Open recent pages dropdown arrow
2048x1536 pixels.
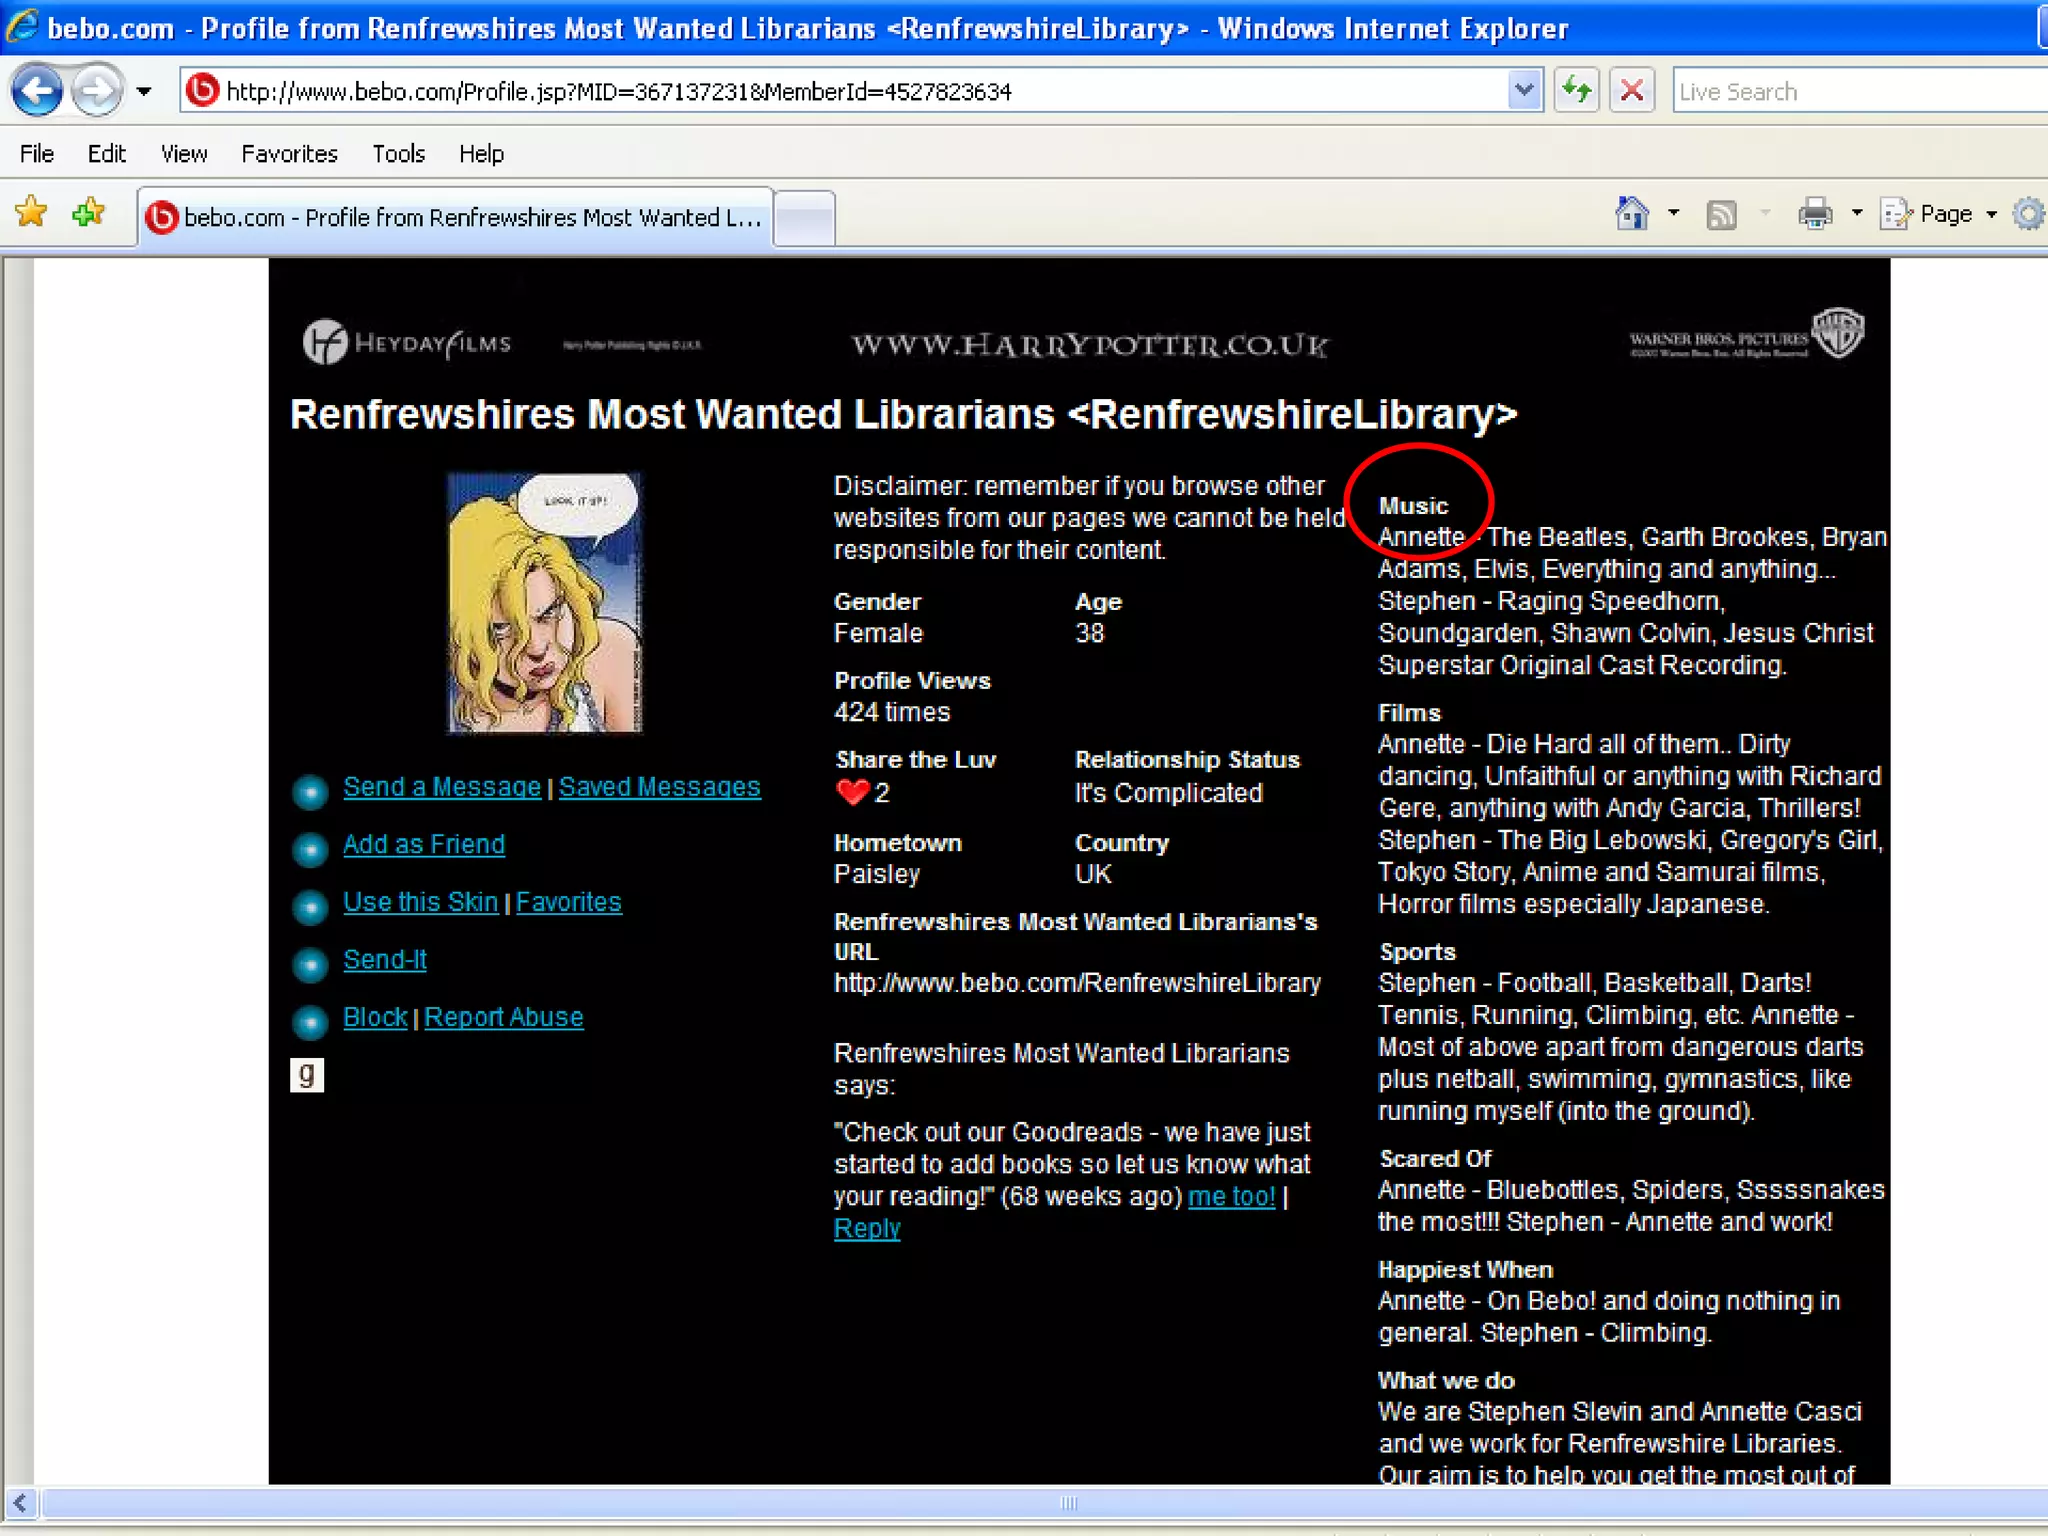pyautogui.click(x=144, y=91)
